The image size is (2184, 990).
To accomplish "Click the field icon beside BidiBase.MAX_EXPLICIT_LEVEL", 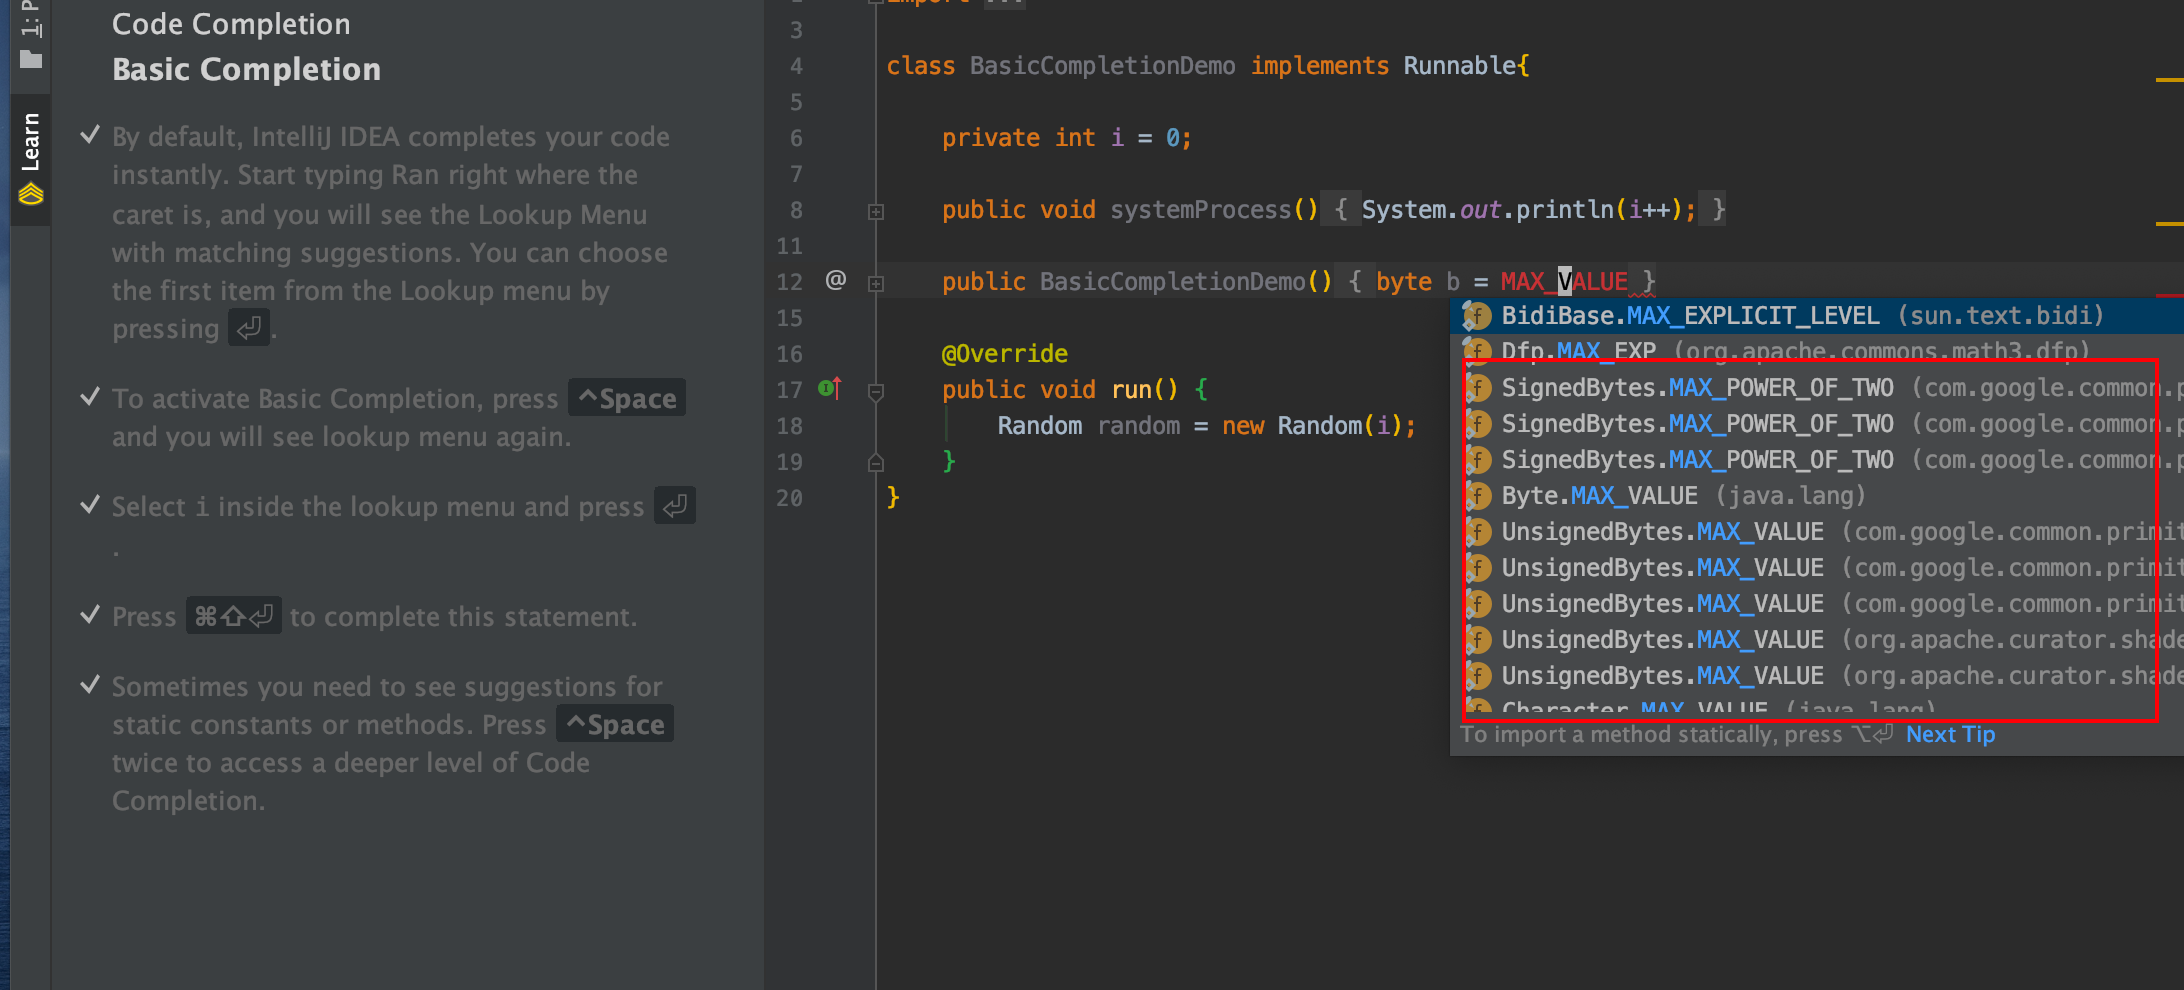I will (x=1477, y=316).
